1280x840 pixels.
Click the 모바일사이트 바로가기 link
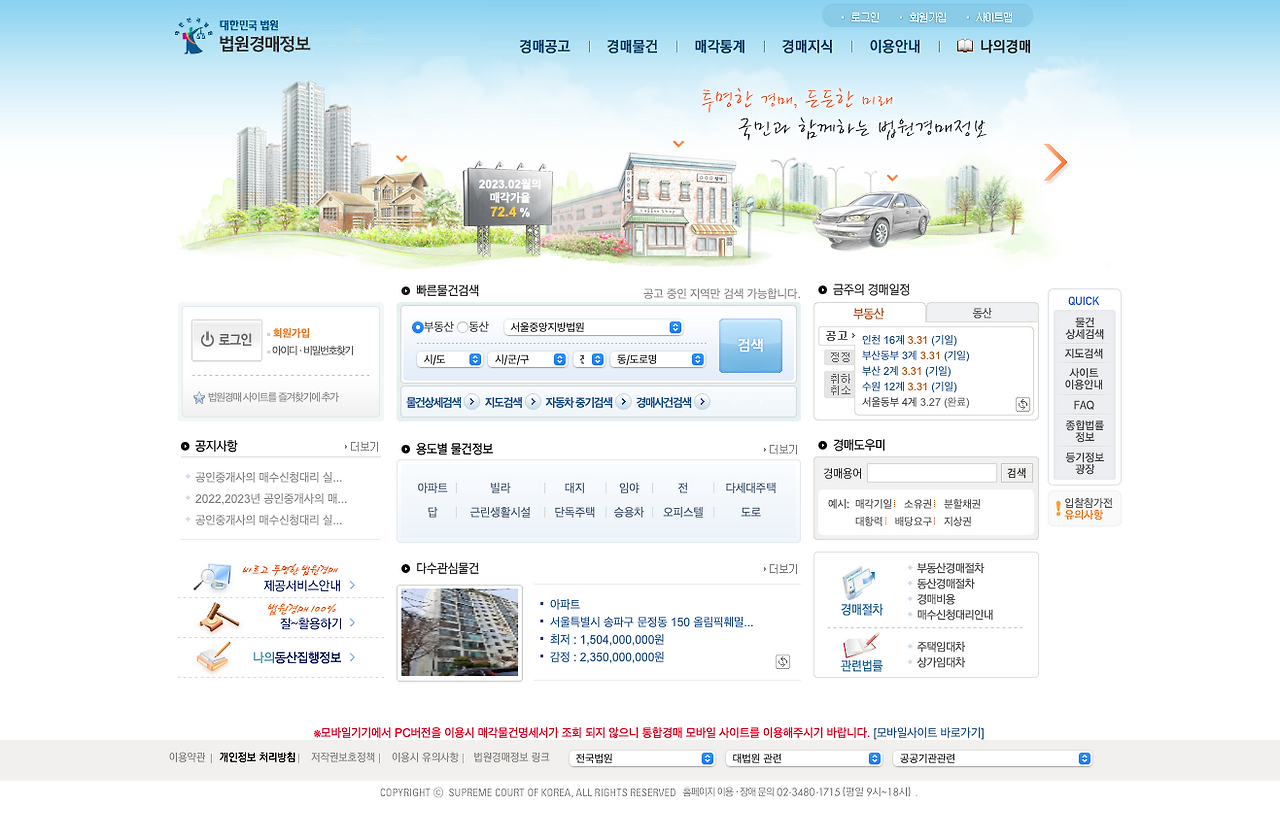pyautogui.click(x=937, y=731)
